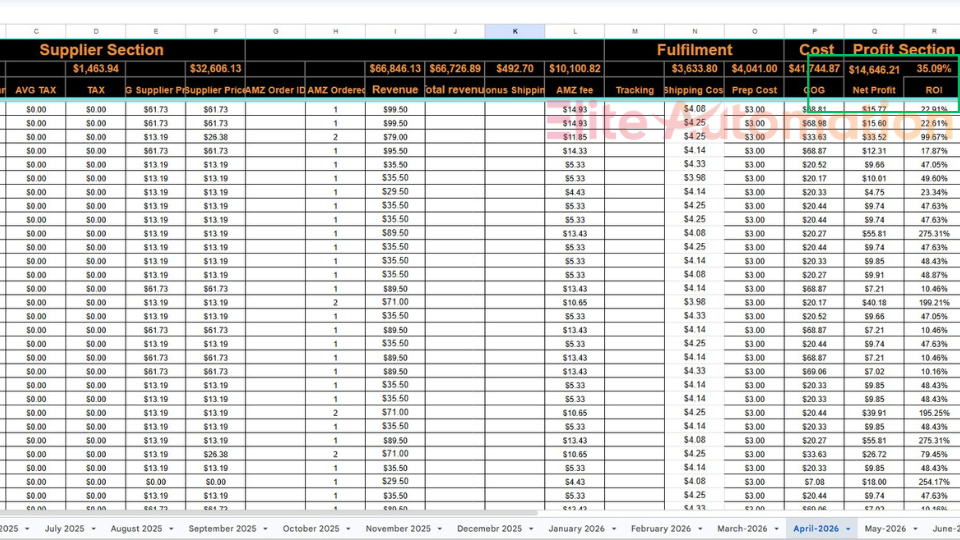Select the AMZ fee total $10,100.82

point(574,69)
